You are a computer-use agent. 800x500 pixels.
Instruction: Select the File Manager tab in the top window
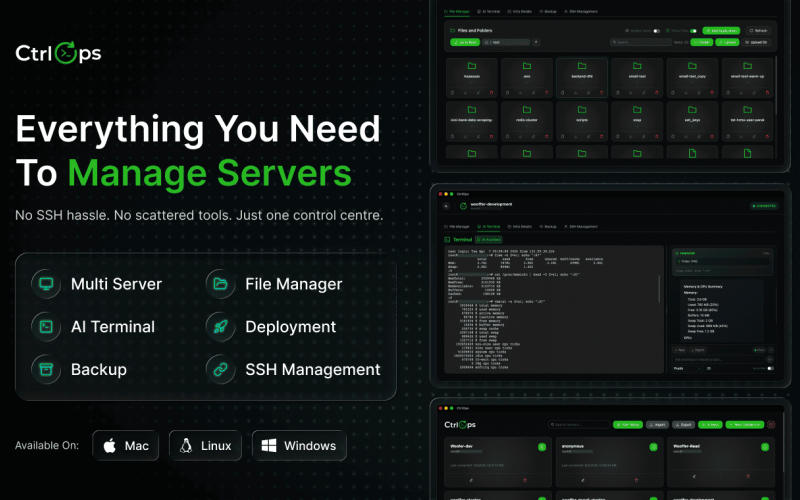tap(457, 11)
